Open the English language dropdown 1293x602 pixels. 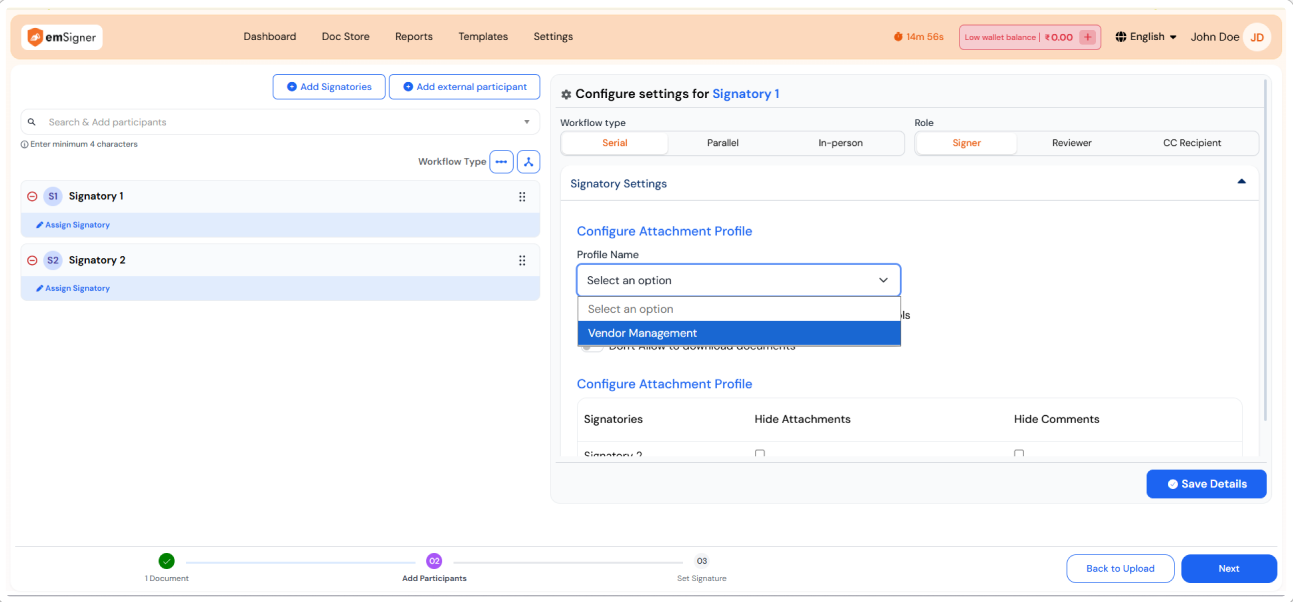pos(1146,37)
